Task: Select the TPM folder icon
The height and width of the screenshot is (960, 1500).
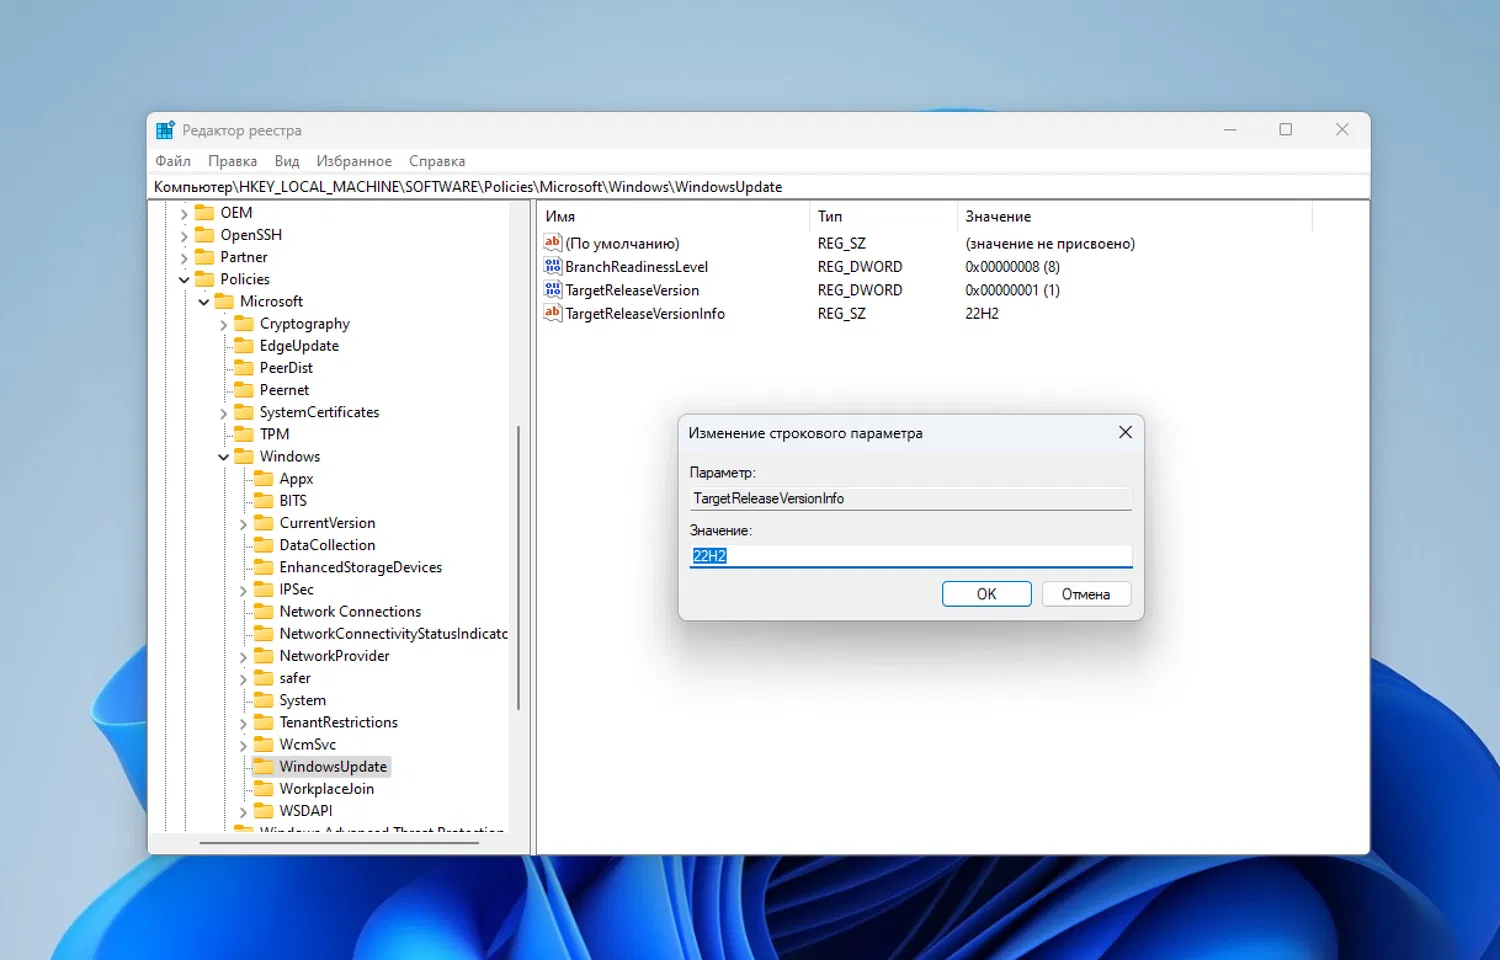Action: [244, 434]
